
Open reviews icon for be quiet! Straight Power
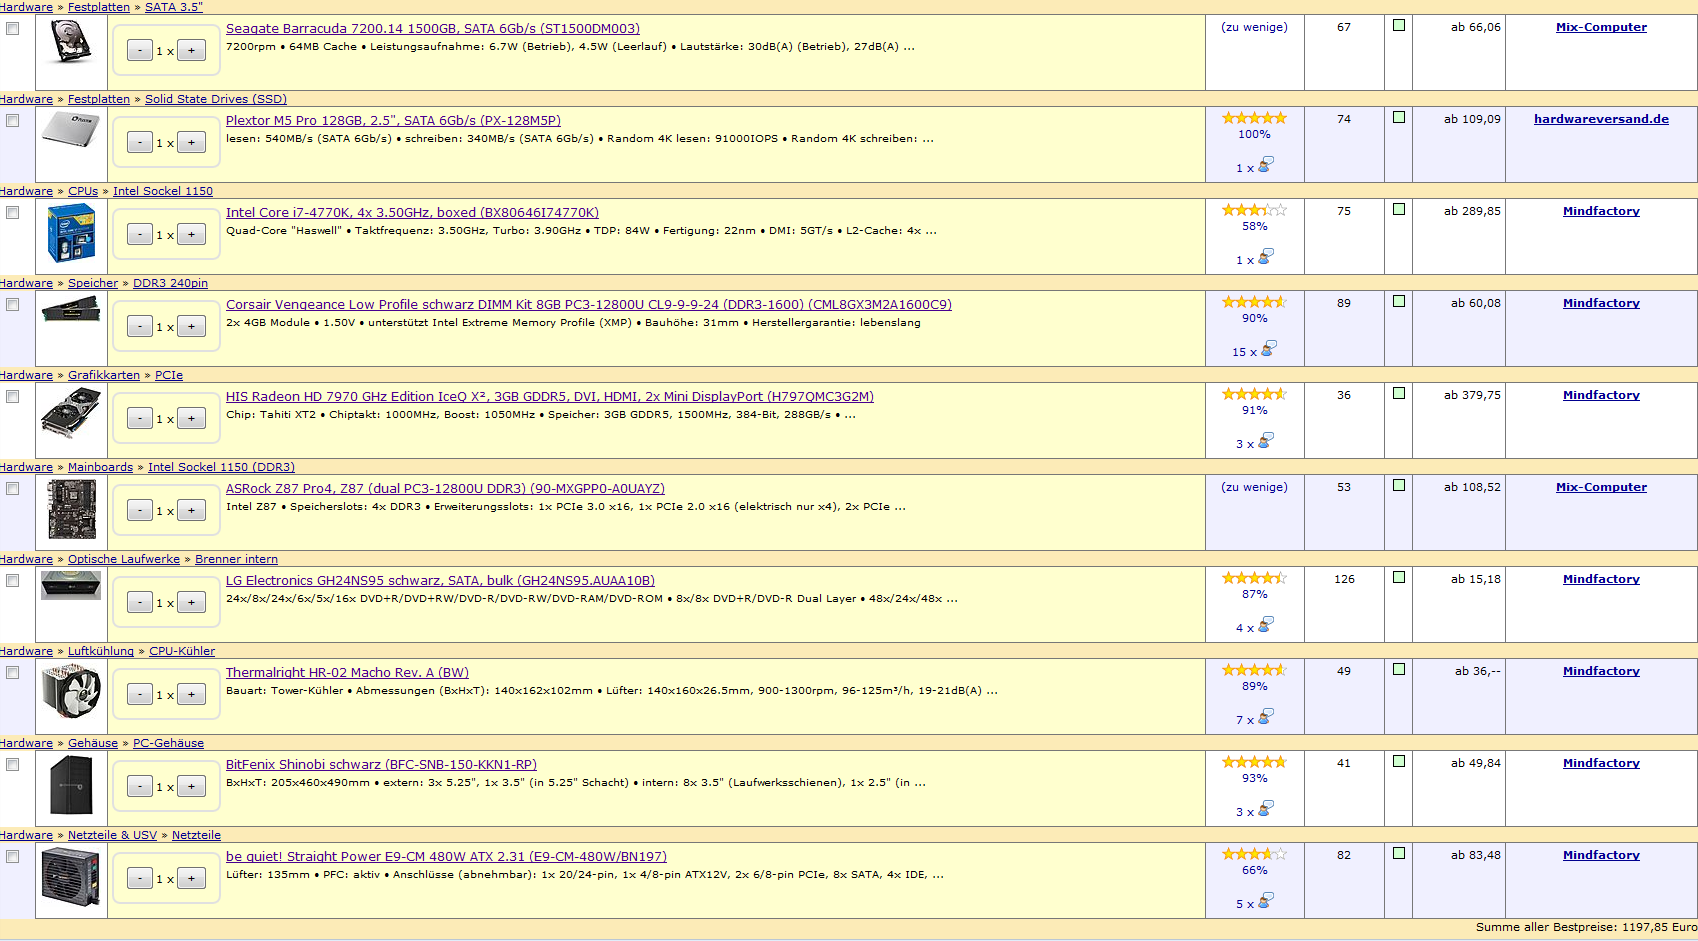(x=1266, y=900)
